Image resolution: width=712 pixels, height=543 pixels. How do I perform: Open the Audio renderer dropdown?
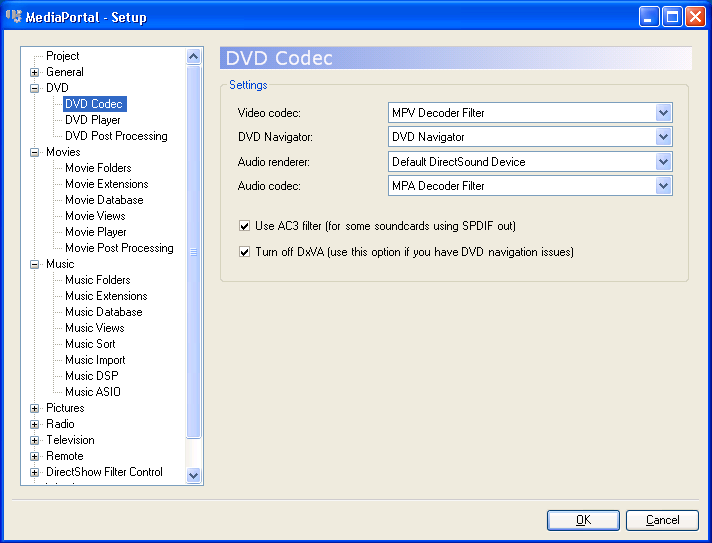point(663,162)
